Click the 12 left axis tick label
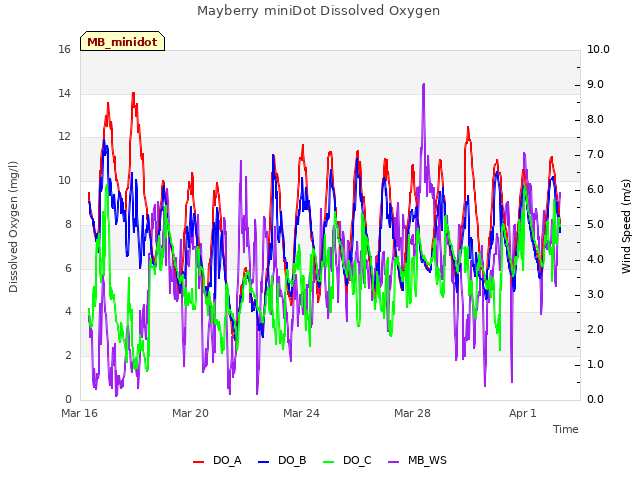Viewport: 640px width, 480px height. point(64,136)
